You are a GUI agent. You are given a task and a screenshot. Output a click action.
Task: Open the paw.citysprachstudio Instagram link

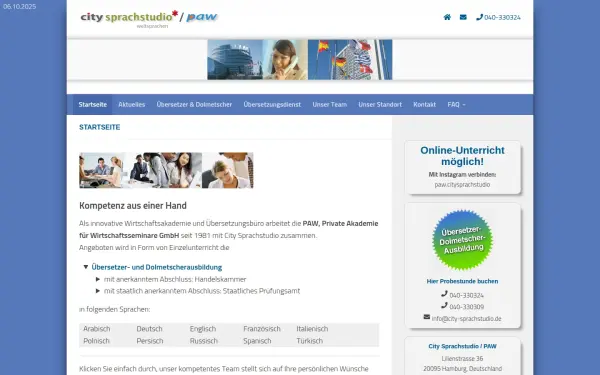point(462,184)
